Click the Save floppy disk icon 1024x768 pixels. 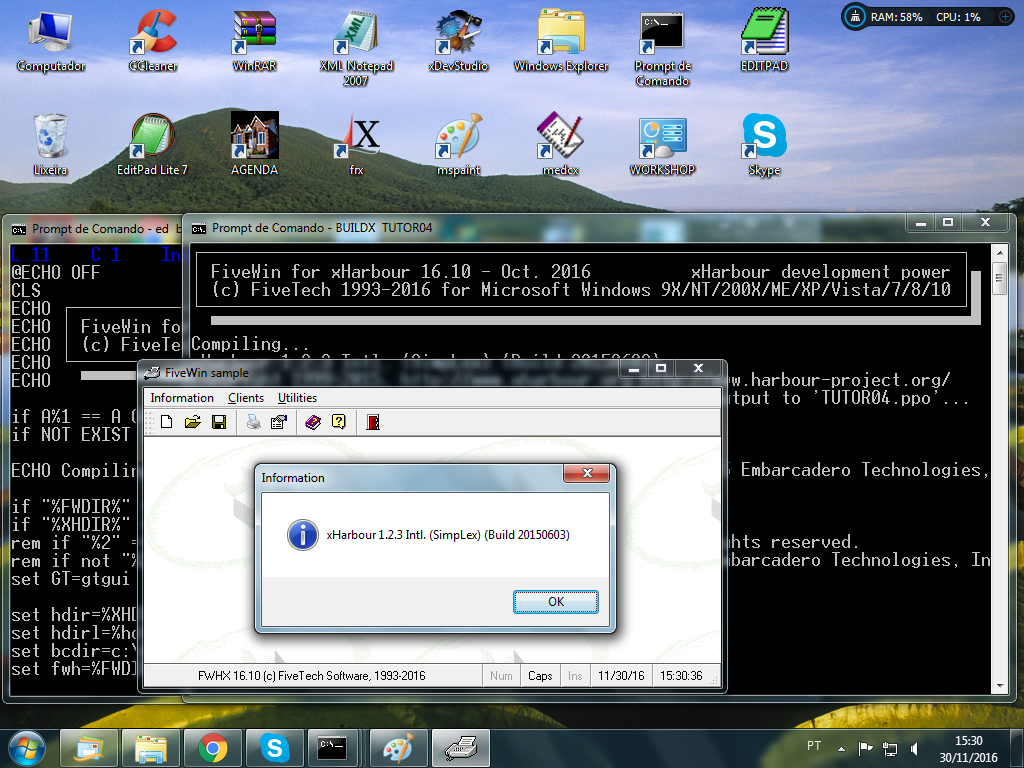point(218,423)
